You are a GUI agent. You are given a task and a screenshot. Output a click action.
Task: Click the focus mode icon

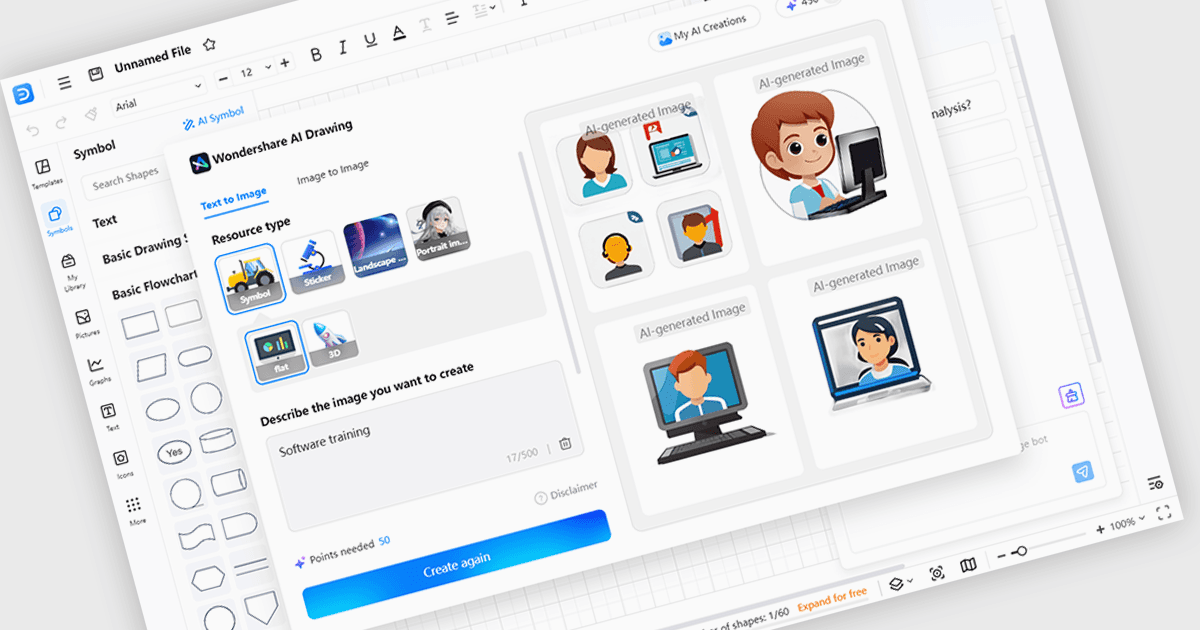pos(937,573)
